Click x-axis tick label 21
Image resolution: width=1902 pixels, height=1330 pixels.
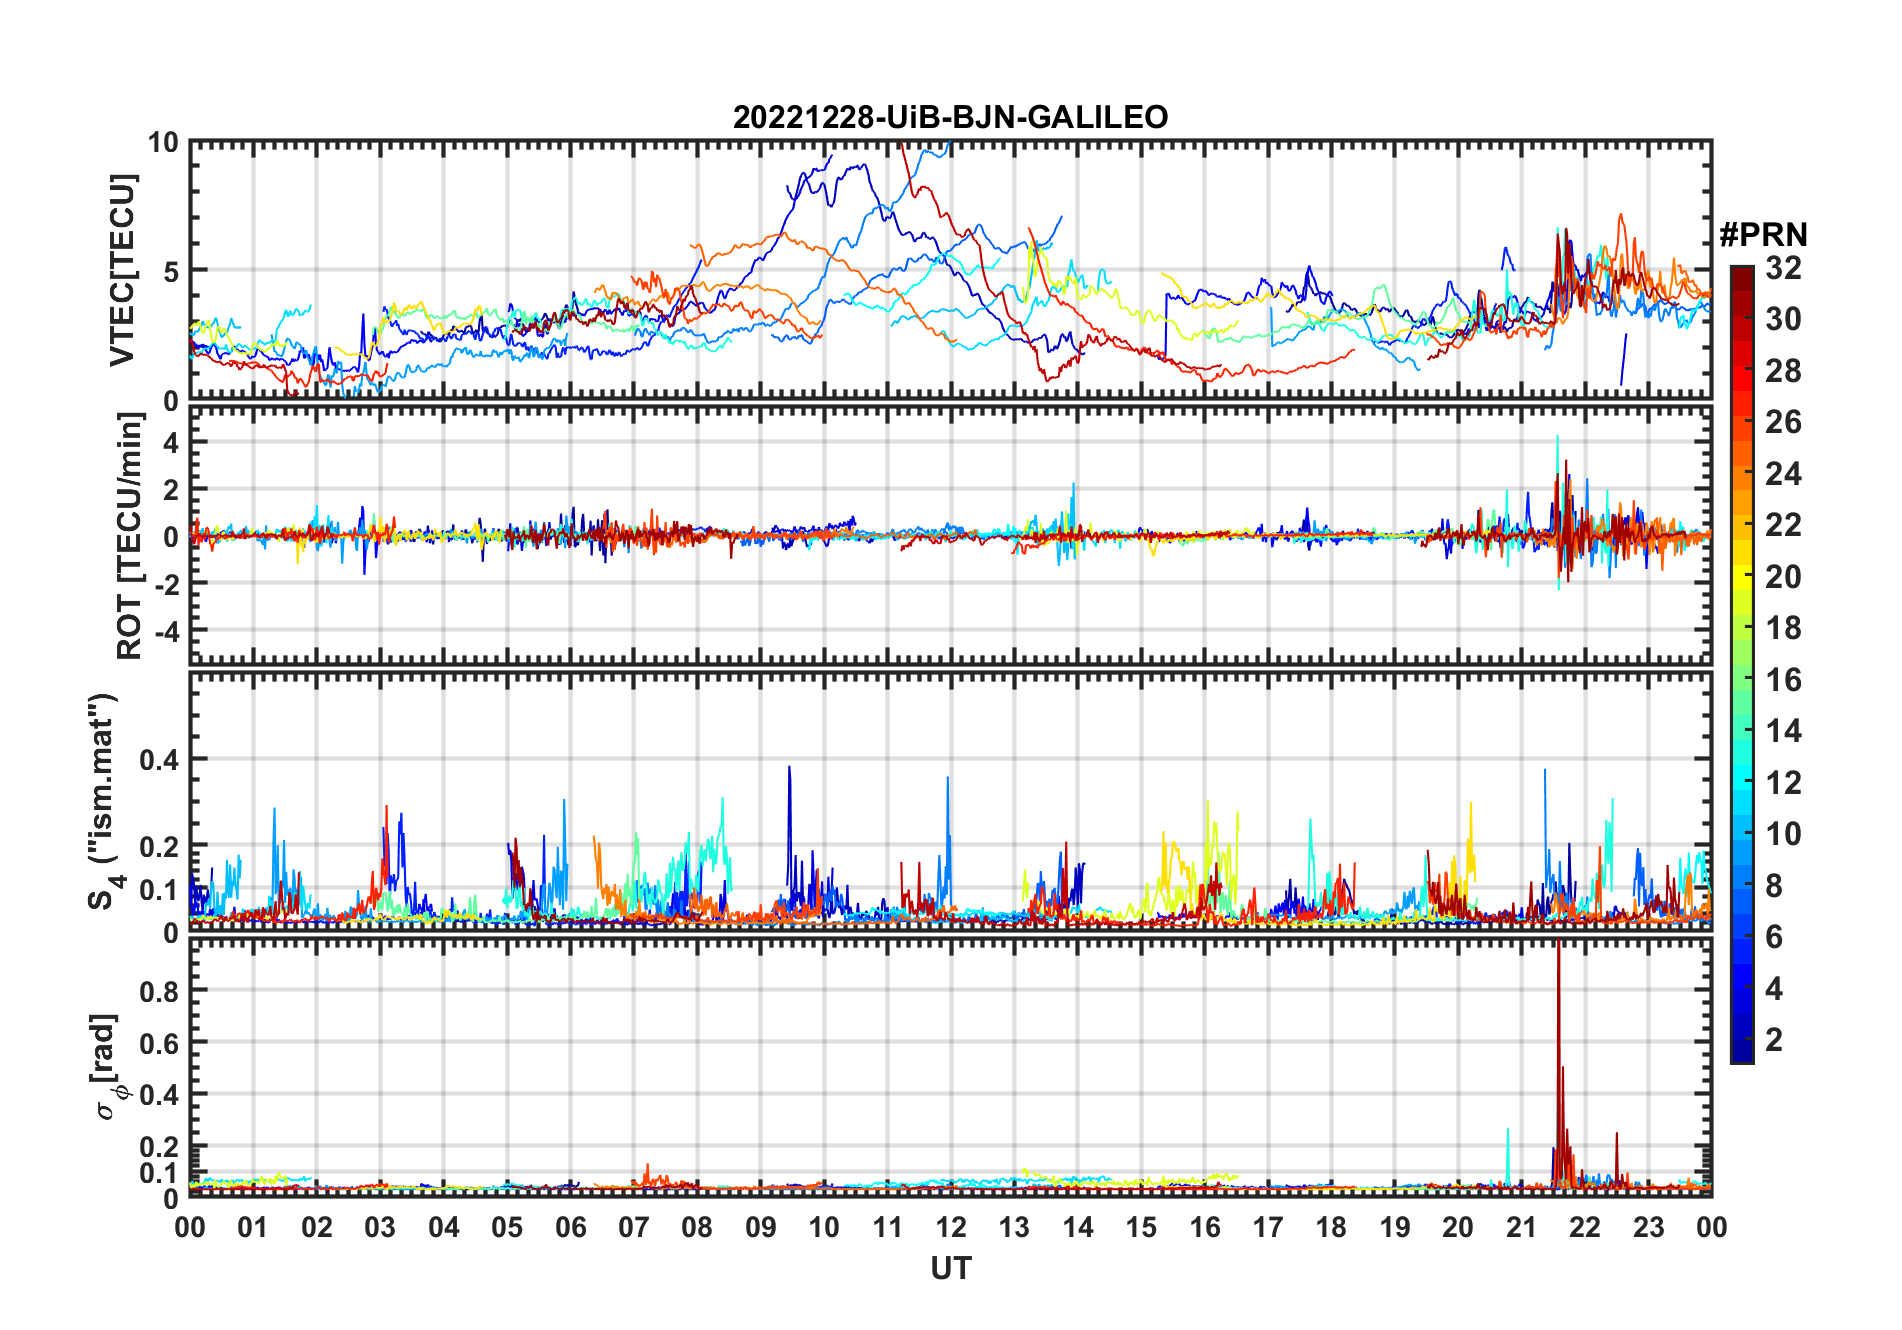[1521, 1227]
